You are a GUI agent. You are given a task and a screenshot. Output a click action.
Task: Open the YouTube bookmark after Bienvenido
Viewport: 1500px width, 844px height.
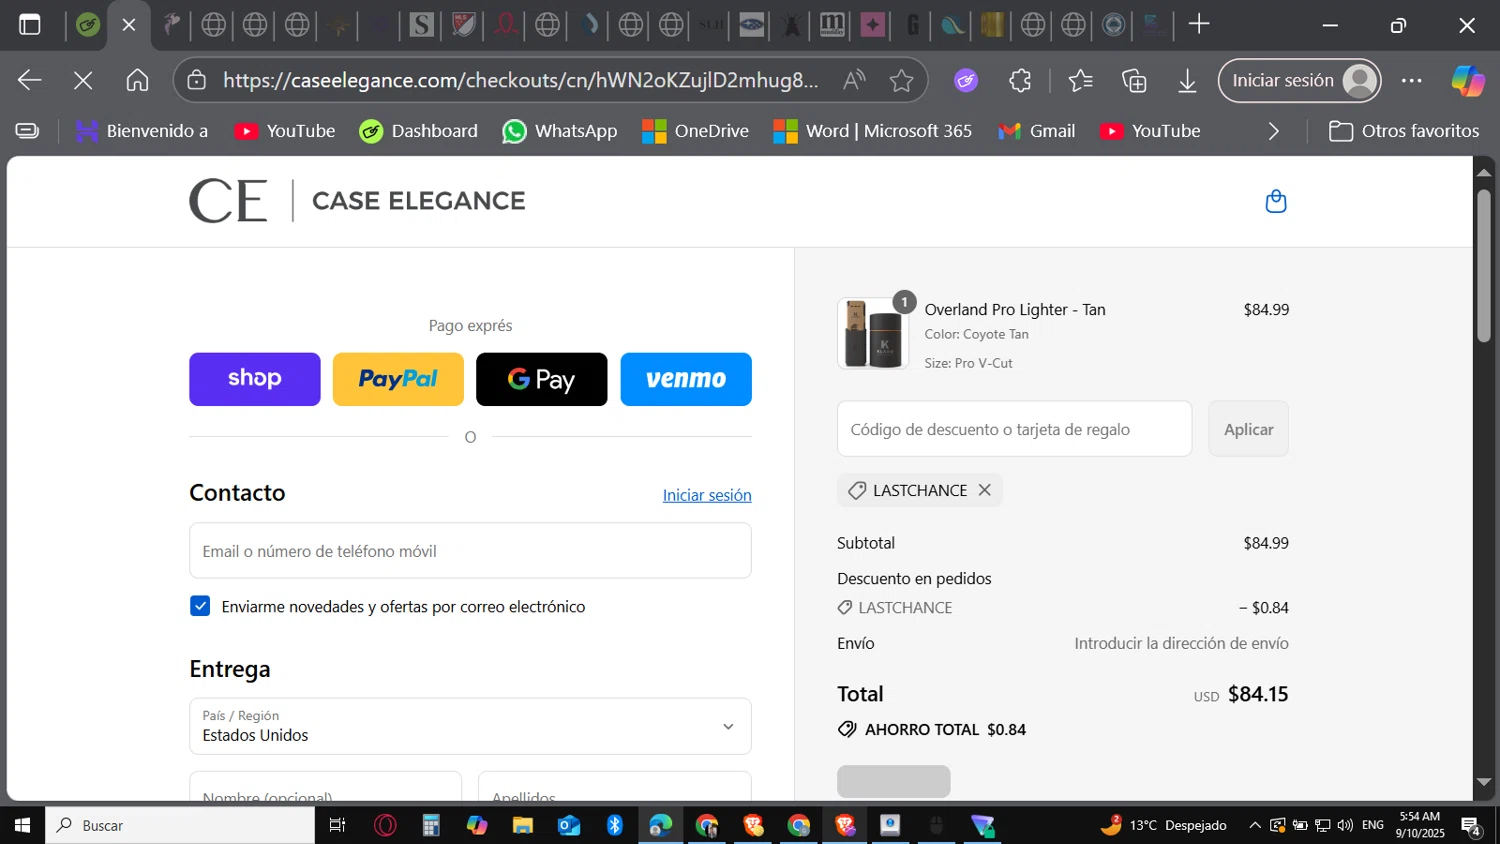[285, 131]
